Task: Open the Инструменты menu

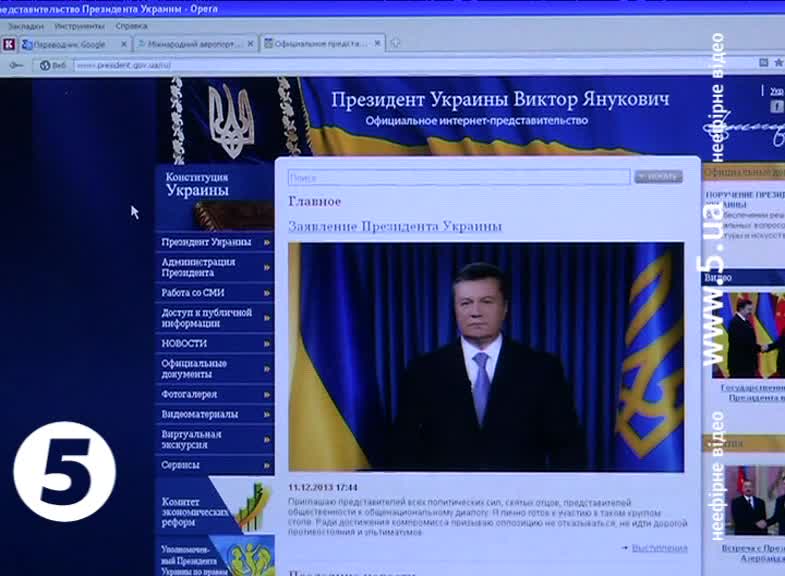Action: [x=77, y=26]
